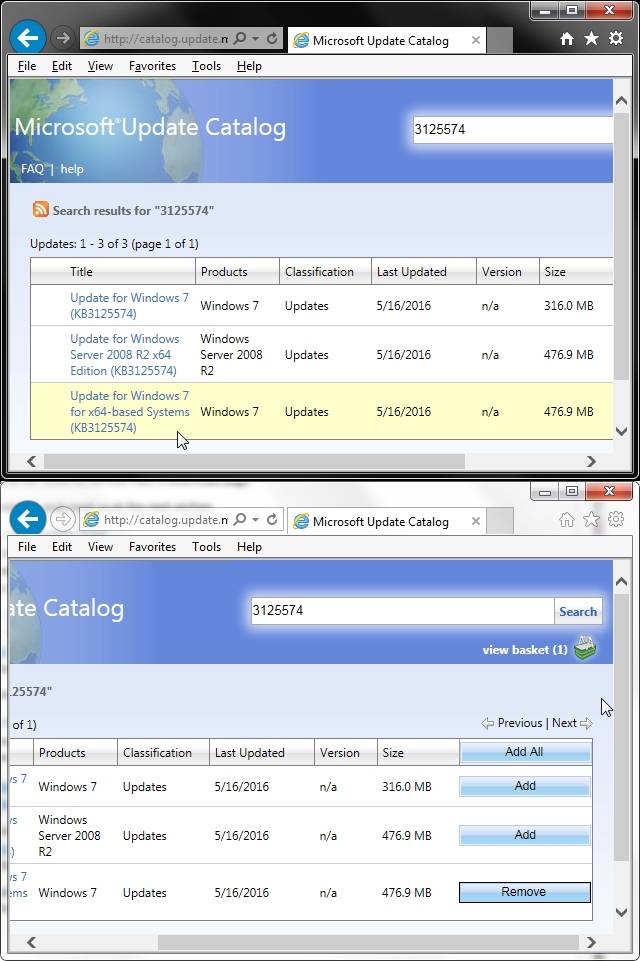Click search field in top window
Screen dimensions: 640x961
512,129
